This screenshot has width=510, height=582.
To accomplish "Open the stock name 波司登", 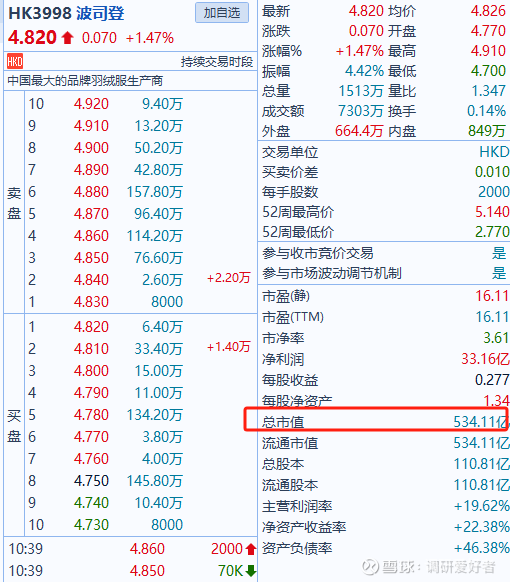I will (100, 13).
